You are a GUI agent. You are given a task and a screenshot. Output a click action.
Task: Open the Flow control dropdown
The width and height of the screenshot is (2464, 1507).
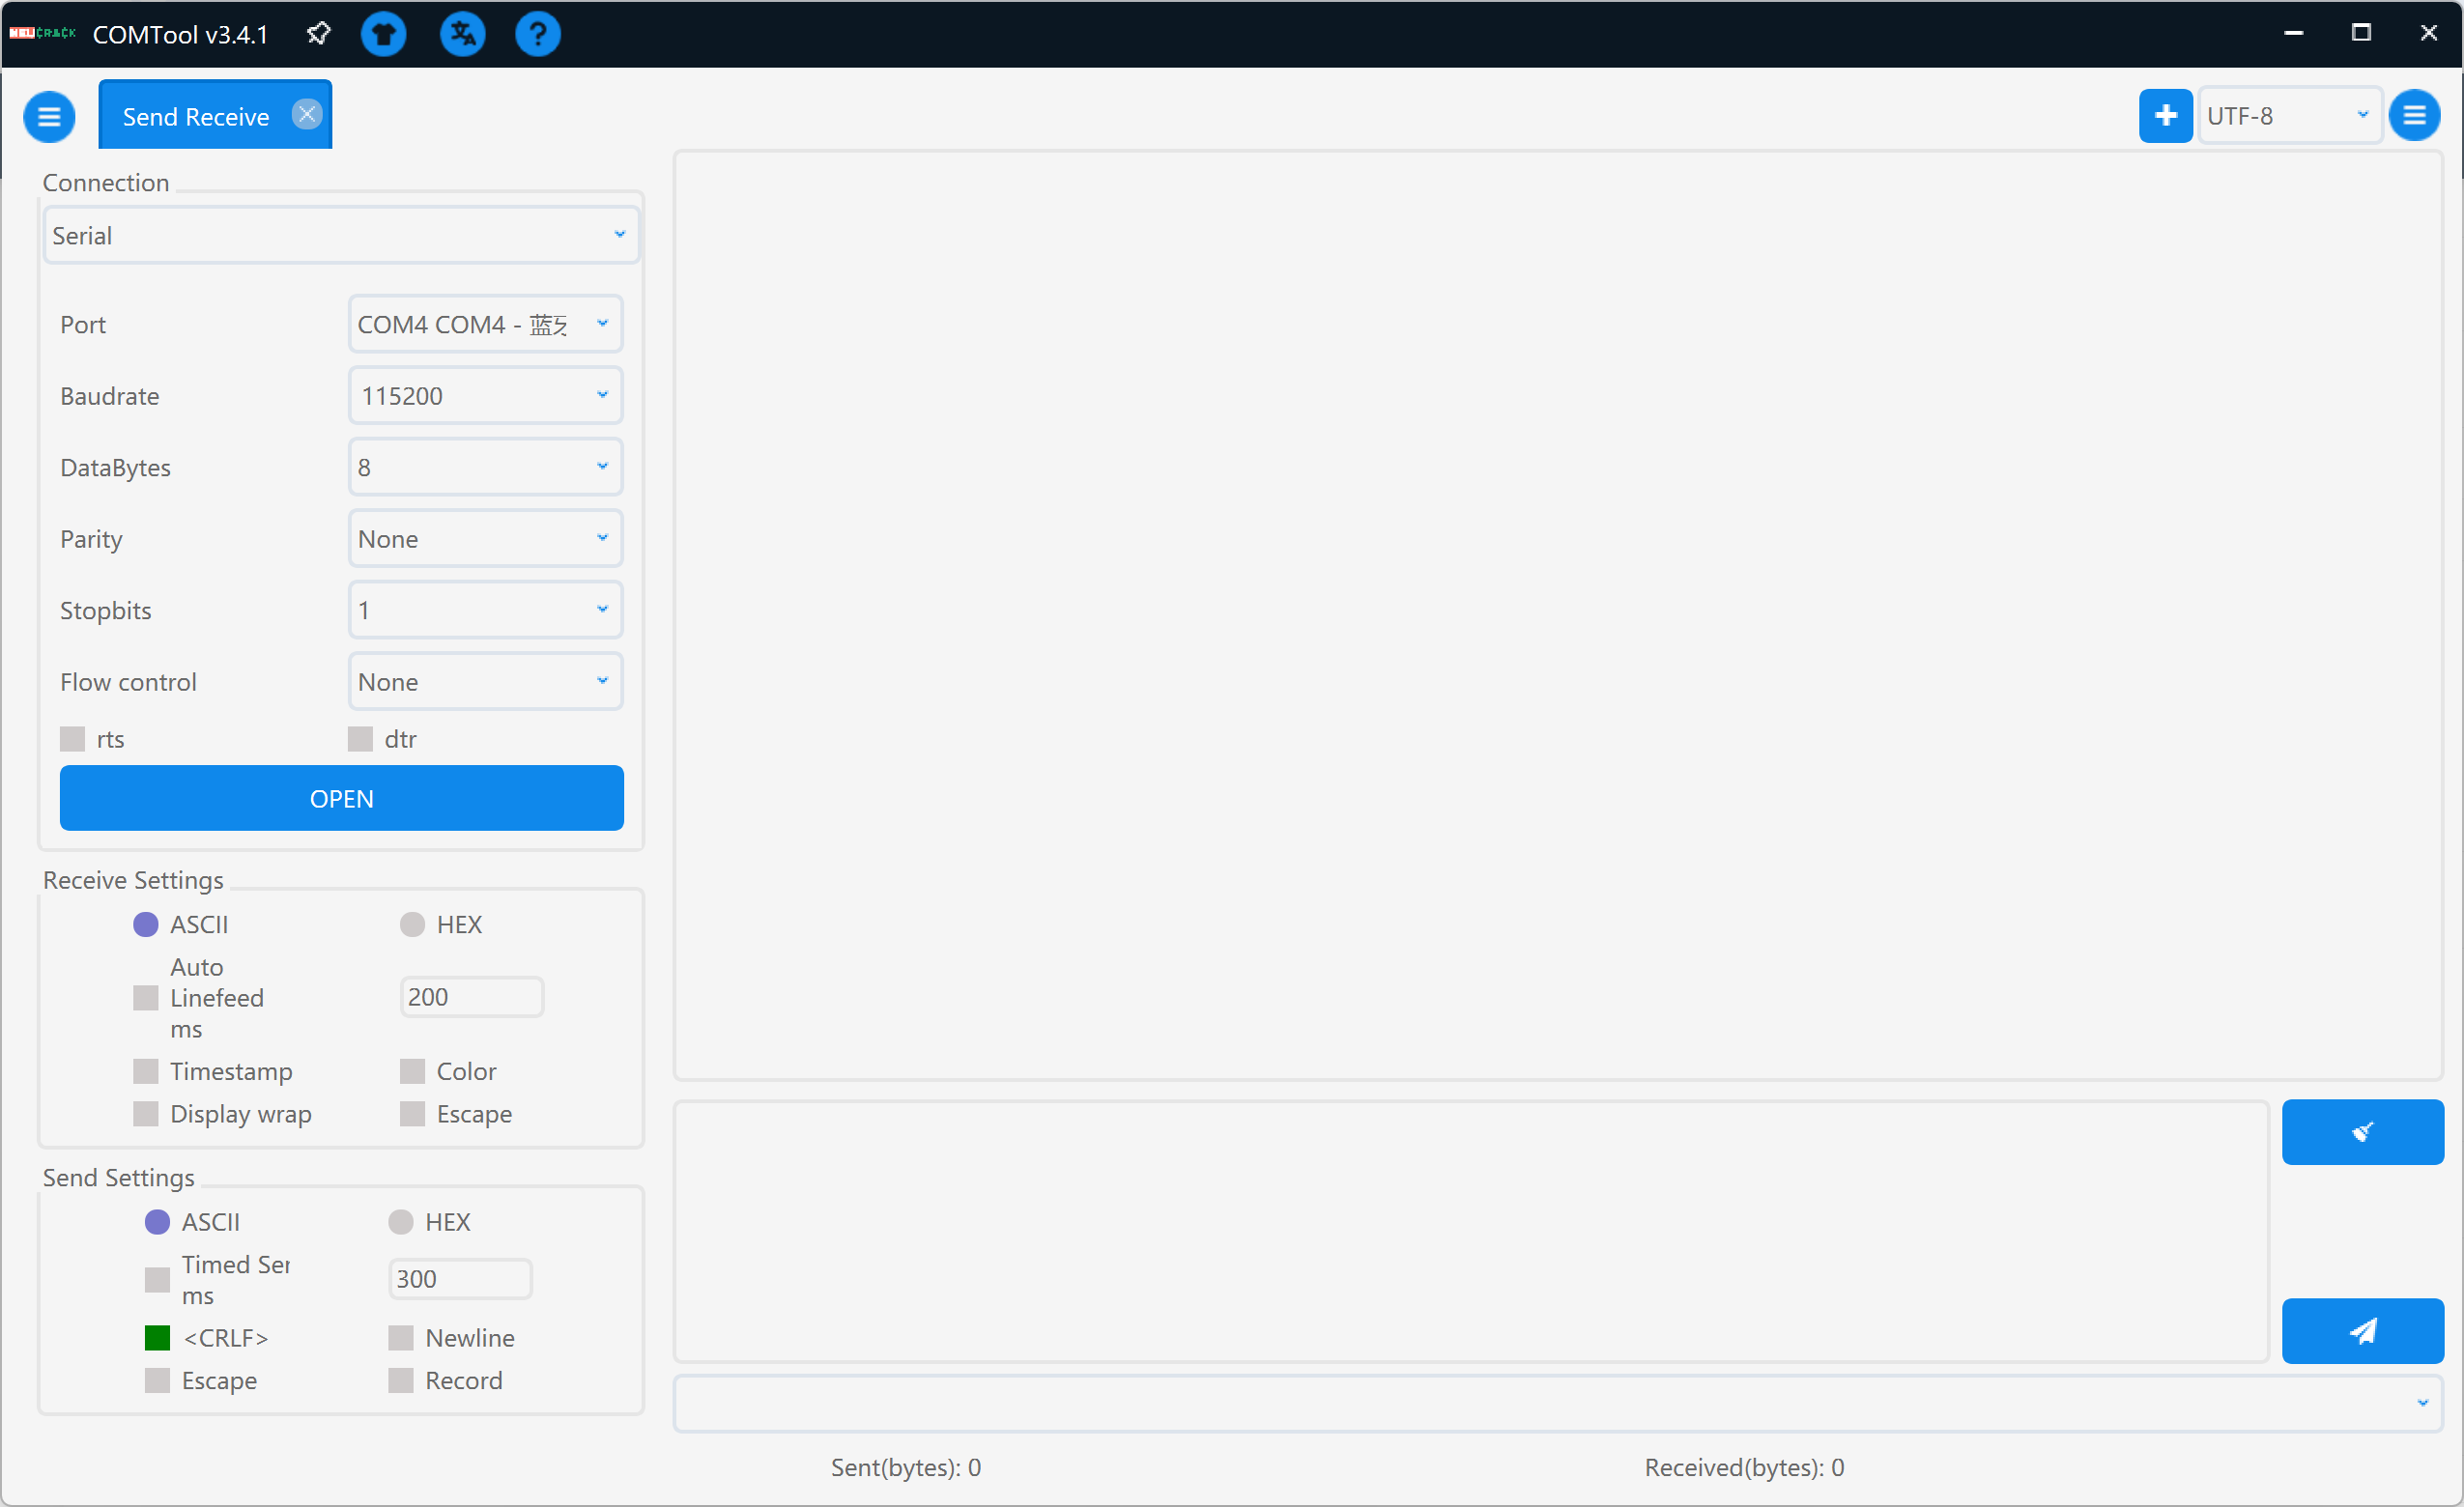click(x=485, y=681)
